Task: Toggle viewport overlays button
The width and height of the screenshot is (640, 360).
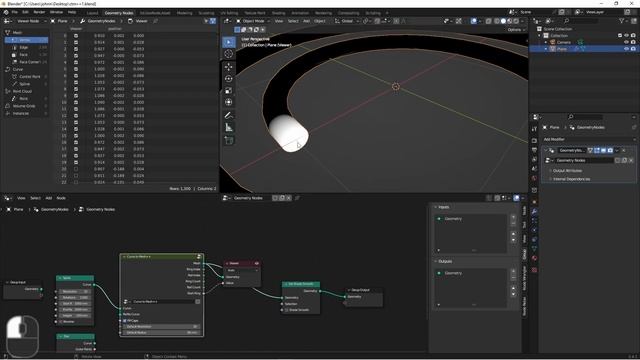Action: click(x=473, y=21)
